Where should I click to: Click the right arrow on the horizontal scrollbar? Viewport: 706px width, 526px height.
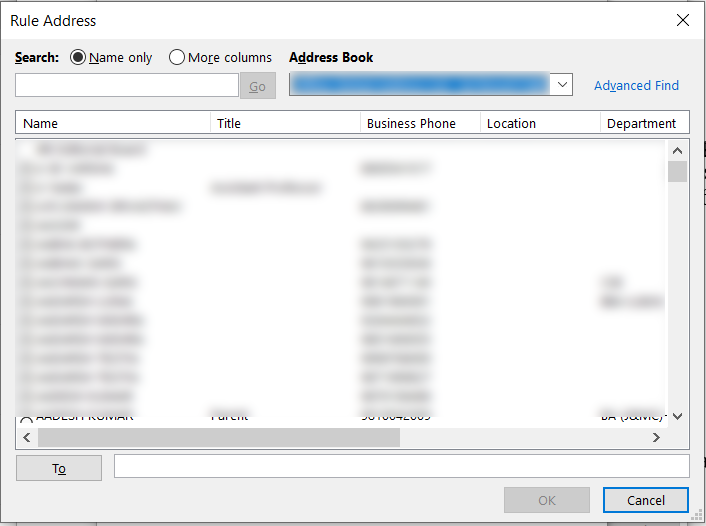tap(656, 438)
